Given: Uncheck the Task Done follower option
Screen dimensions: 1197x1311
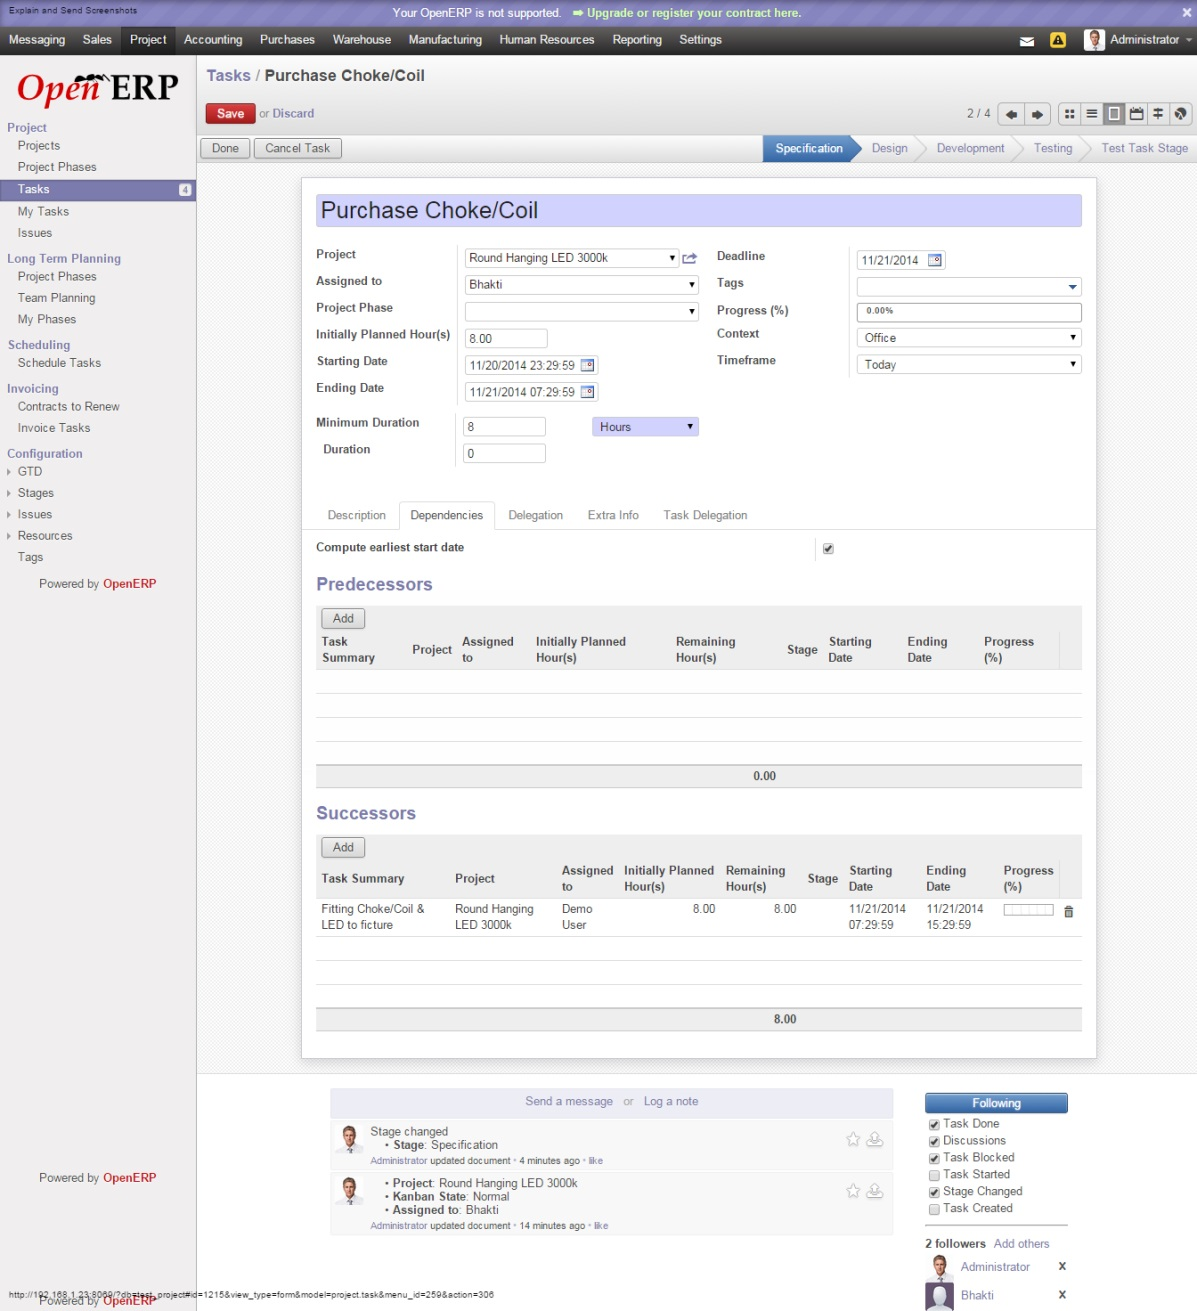Looking at the screenshot, I should 933,1124.
